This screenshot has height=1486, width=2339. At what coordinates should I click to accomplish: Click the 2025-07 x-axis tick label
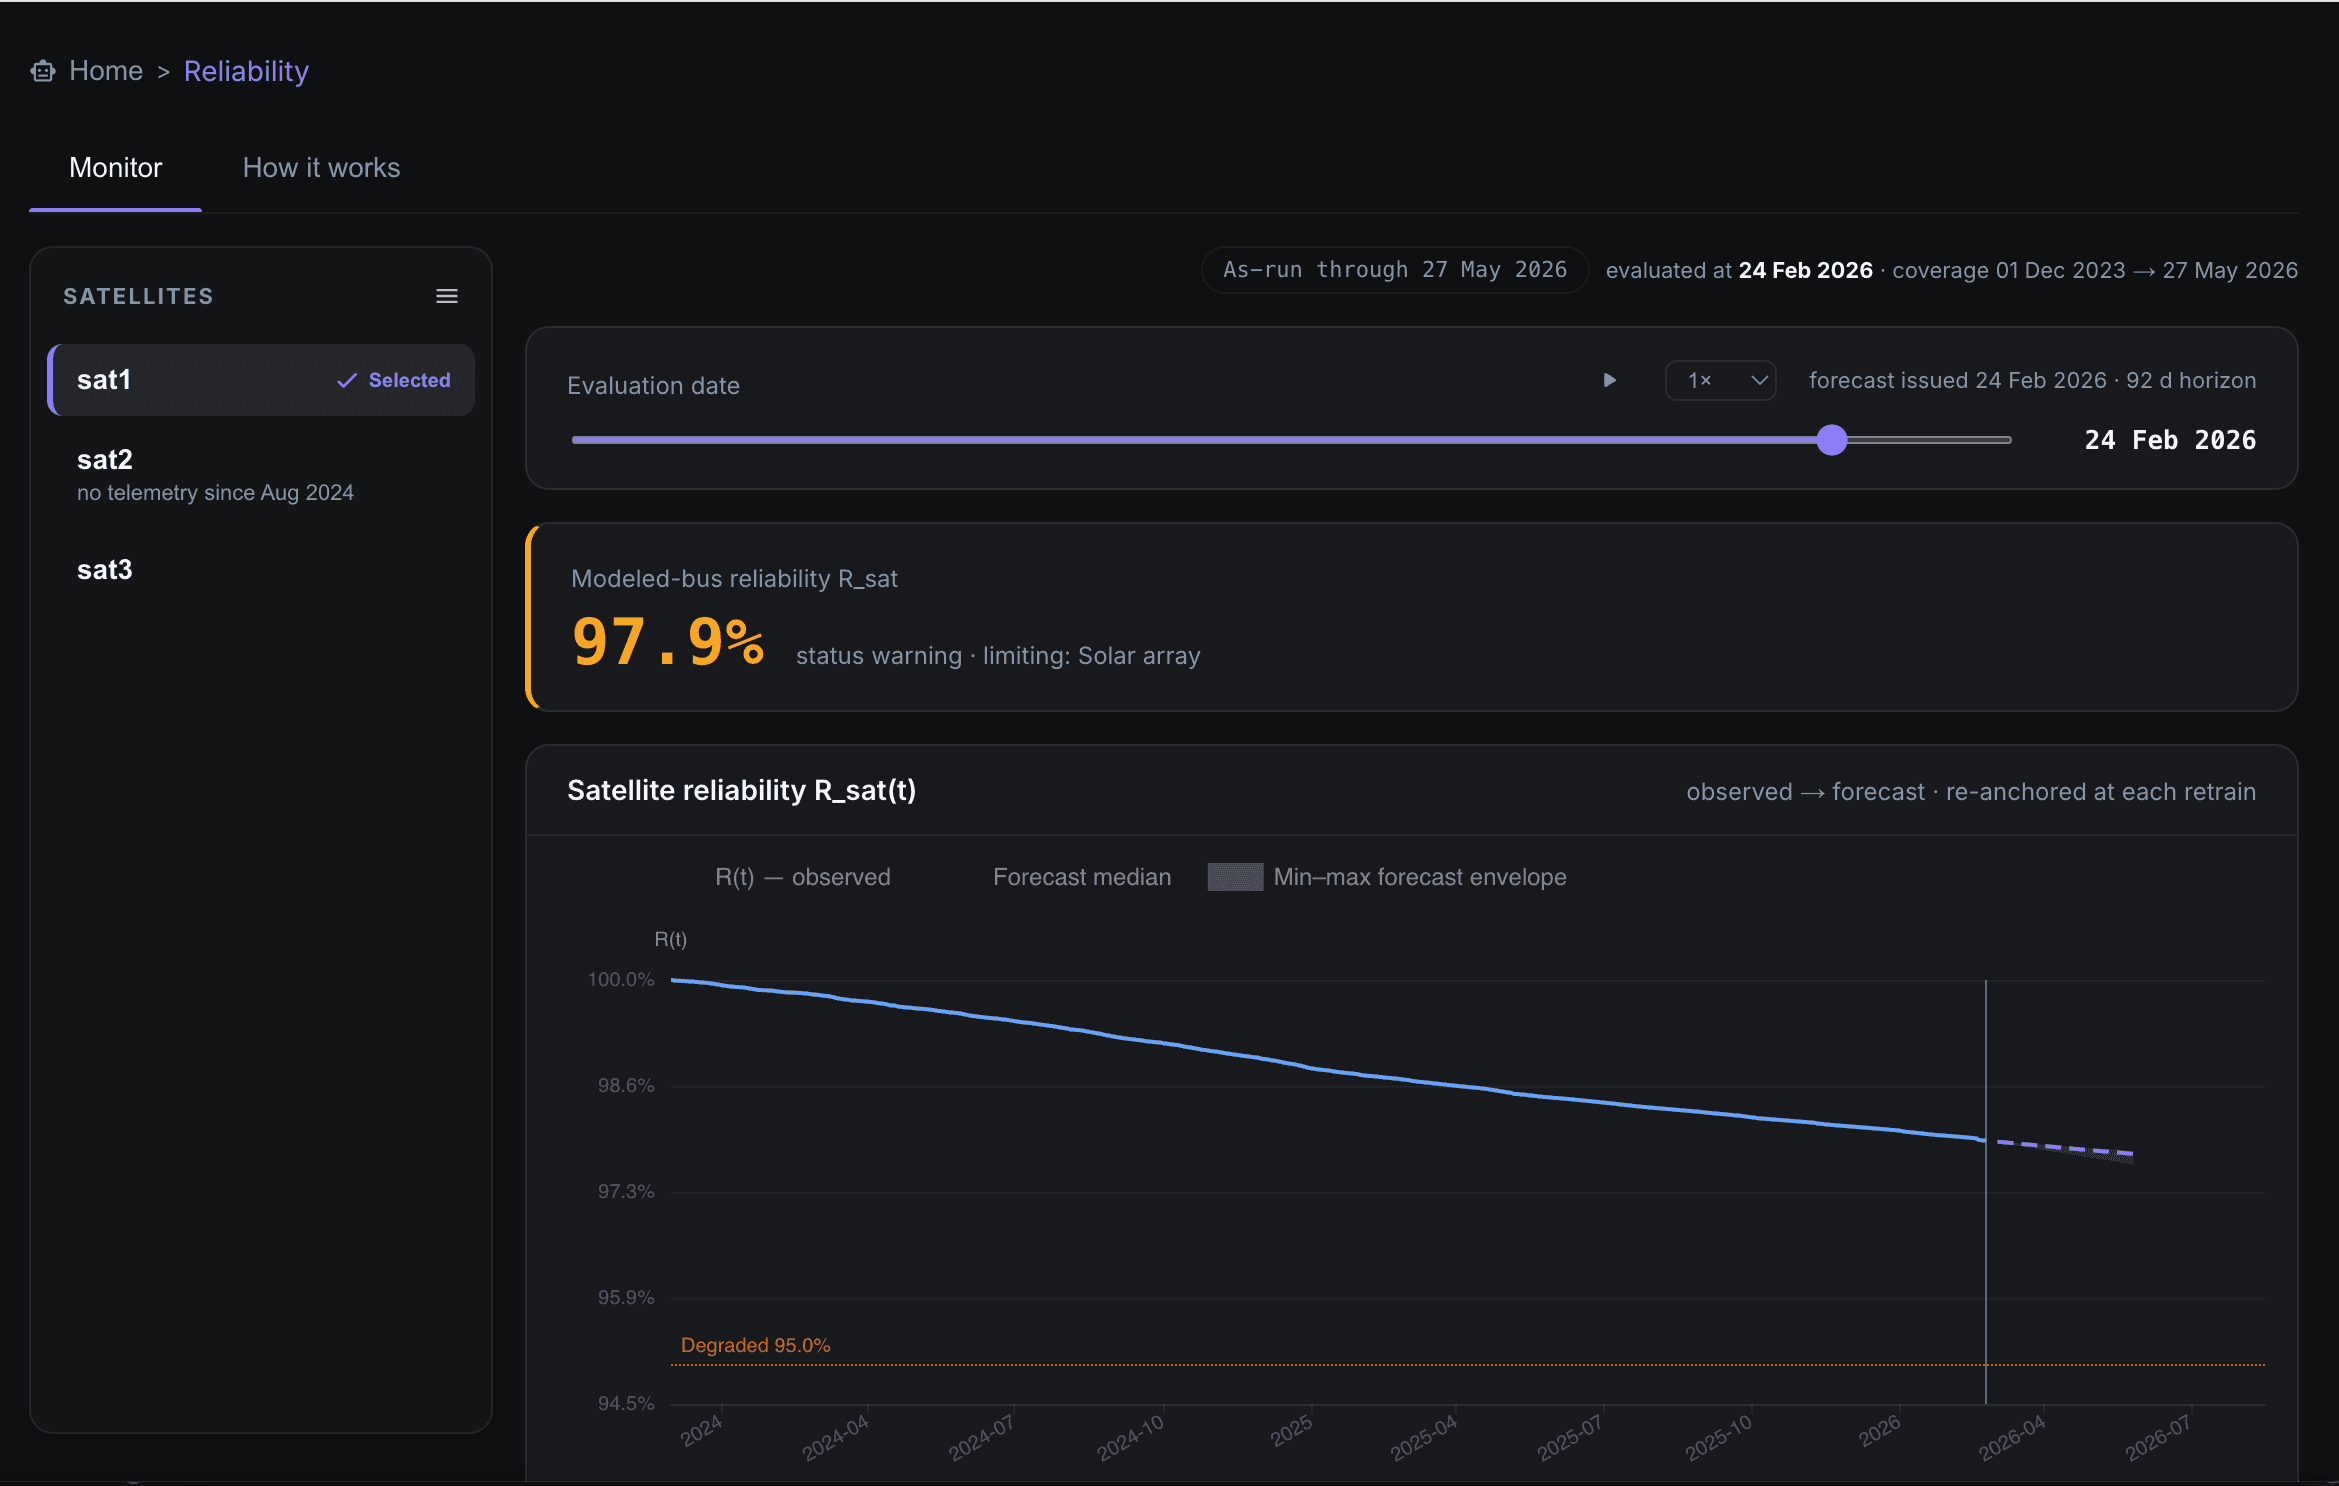tap(1570, 1437)
